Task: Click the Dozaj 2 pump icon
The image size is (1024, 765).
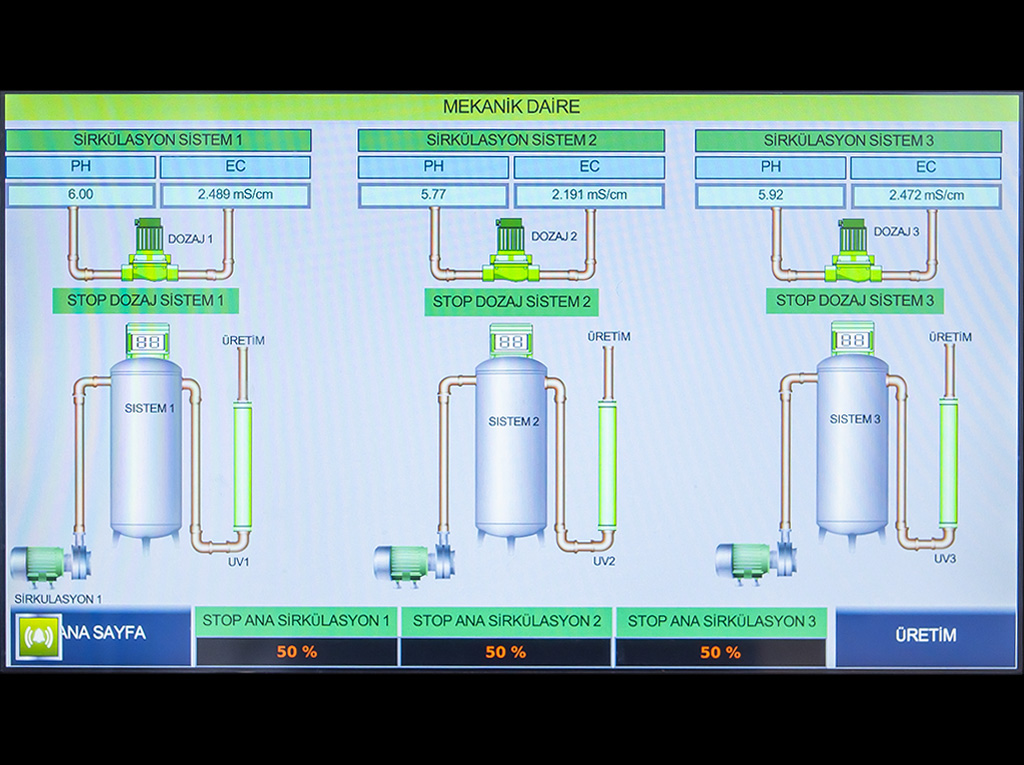Action: pyautogui.click(x=511, y=253)
